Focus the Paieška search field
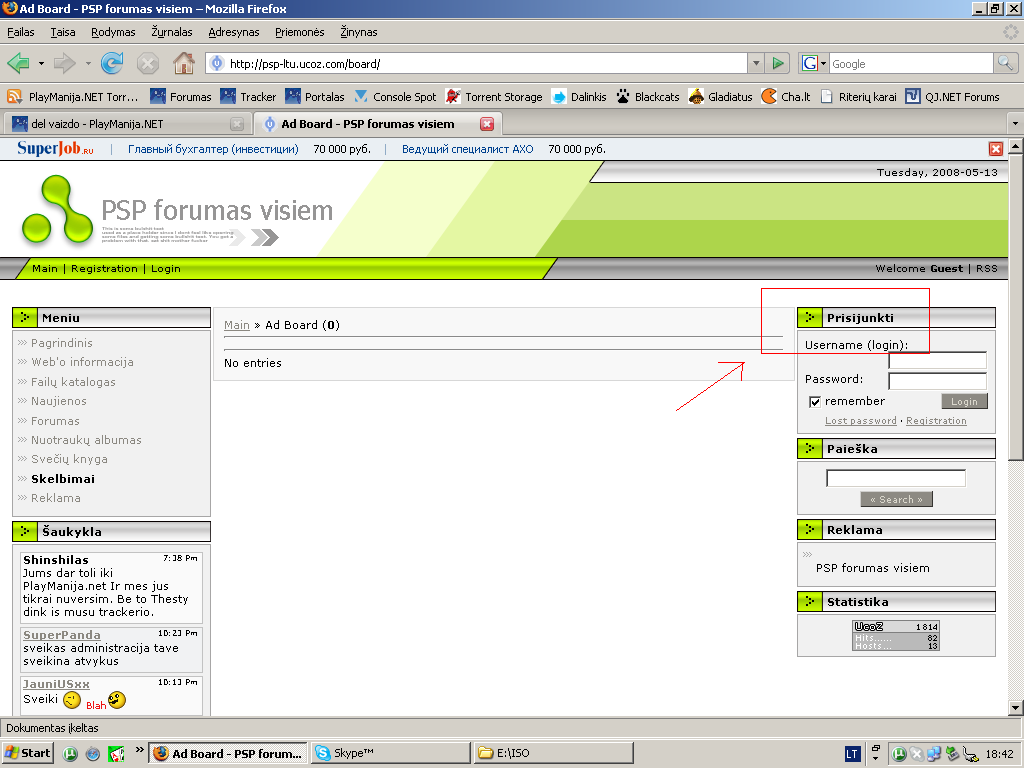Screen dimensions: 1024x768 [895, 478]
